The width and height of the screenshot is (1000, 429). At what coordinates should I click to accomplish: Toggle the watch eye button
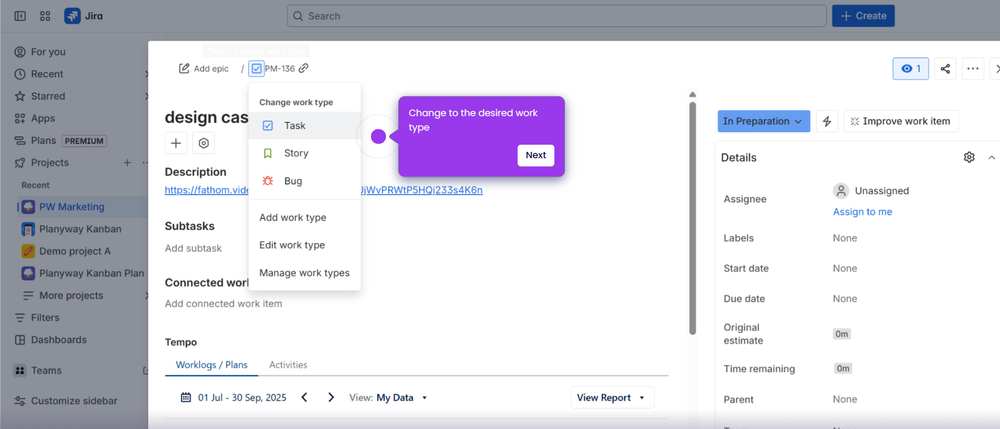tap(910, 69)
